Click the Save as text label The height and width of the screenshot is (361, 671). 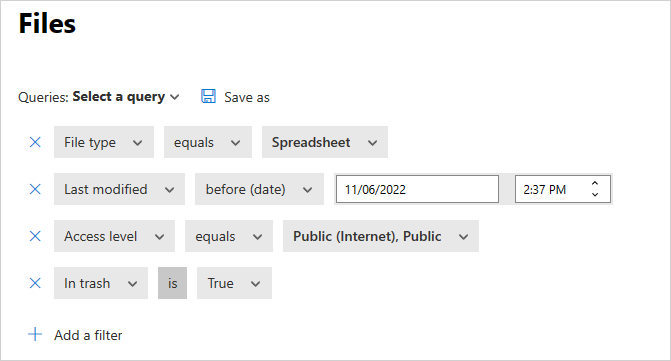tap(247, 98)
